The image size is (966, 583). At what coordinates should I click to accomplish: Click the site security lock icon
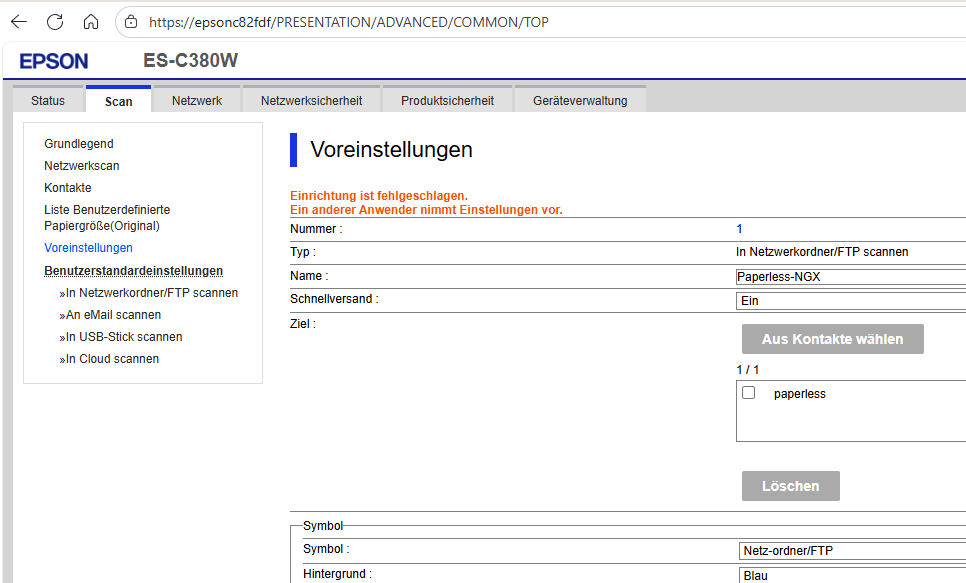coord(131,21)
